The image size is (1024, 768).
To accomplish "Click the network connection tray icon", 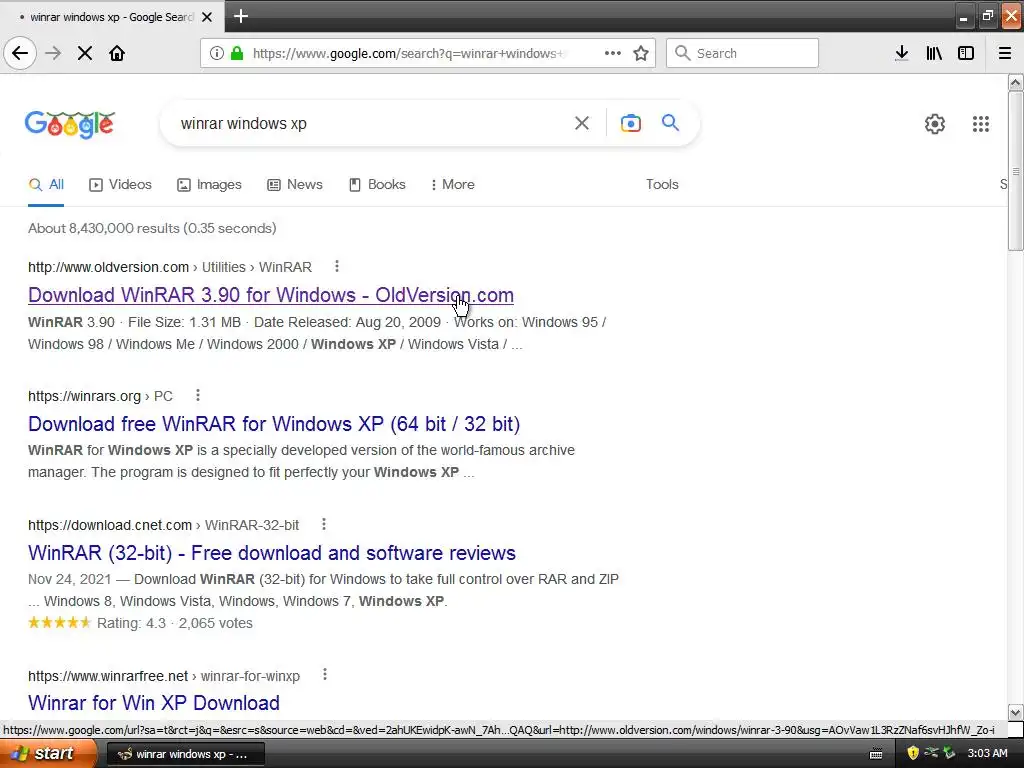I will pyautogui.click(x=931, y=754).
